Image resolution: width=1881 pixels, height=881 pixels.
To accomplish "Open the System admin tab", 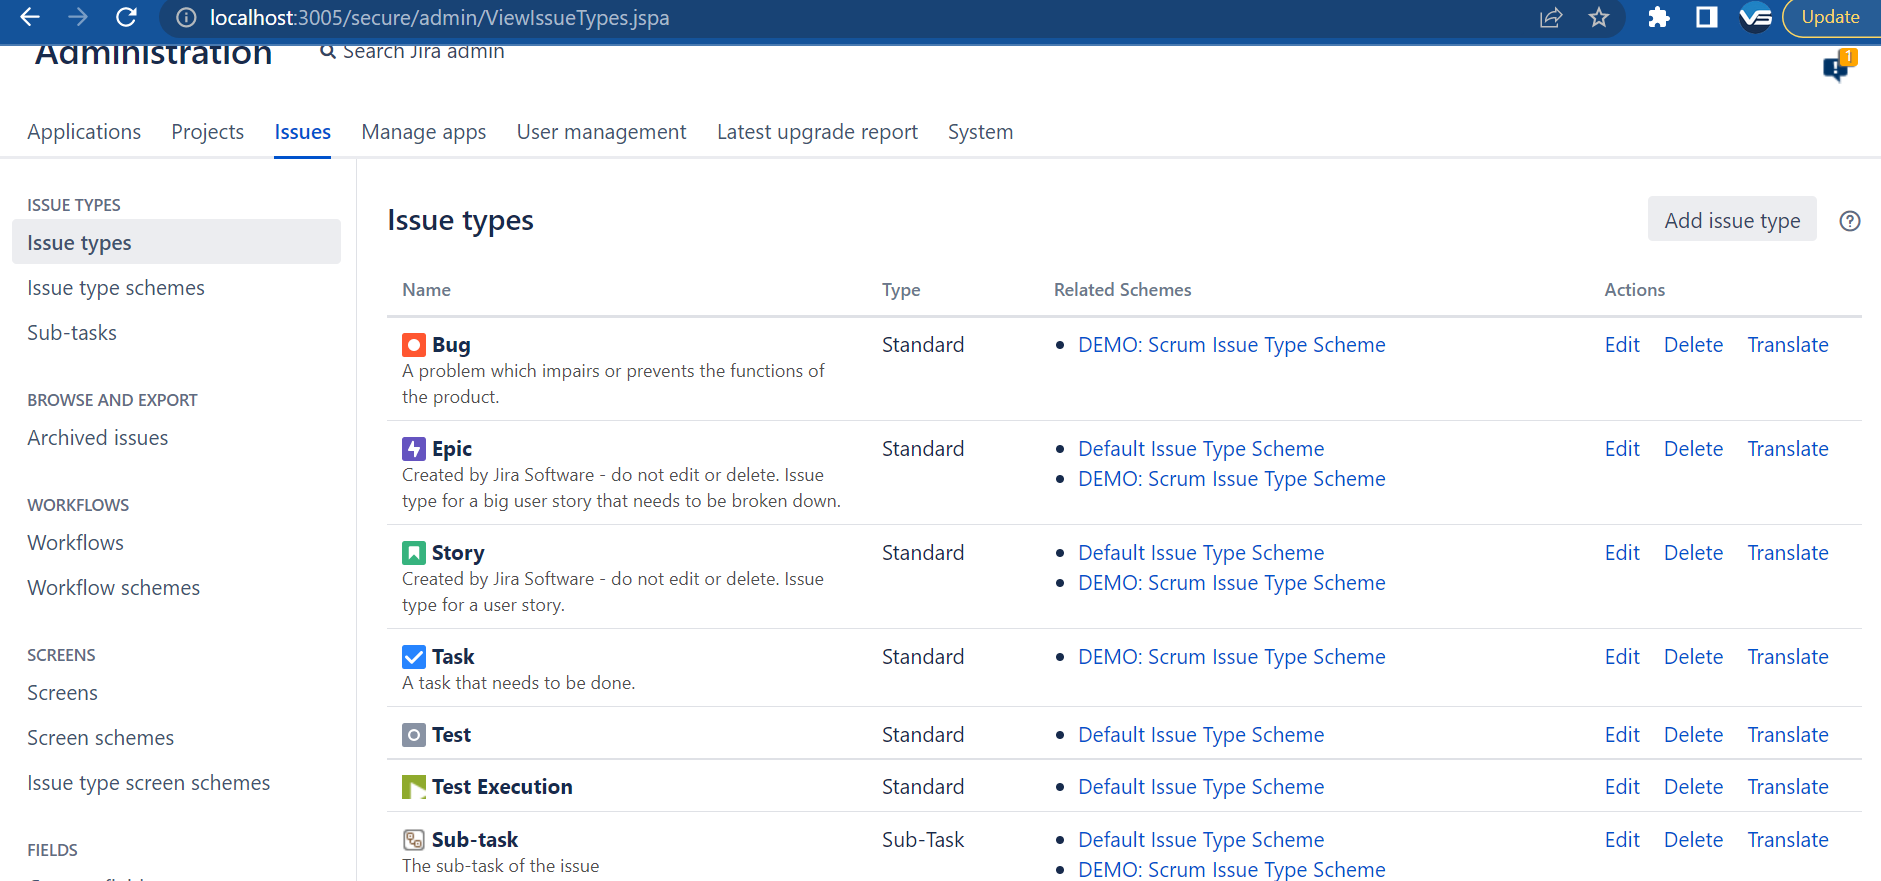I will tap(980, 132).
